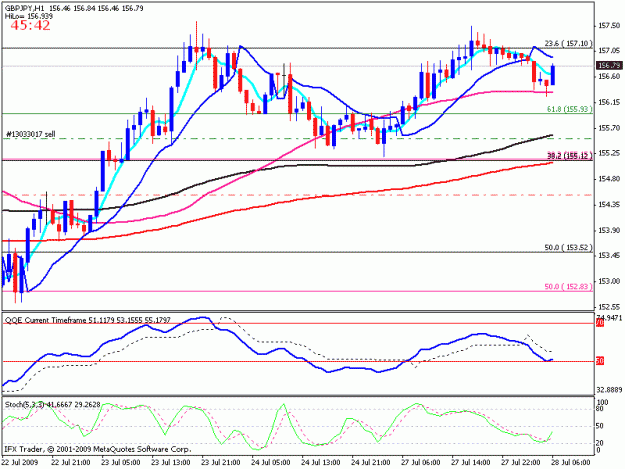Click the 24 Jul 13:00 time axis label

click(x=321, y=462)
